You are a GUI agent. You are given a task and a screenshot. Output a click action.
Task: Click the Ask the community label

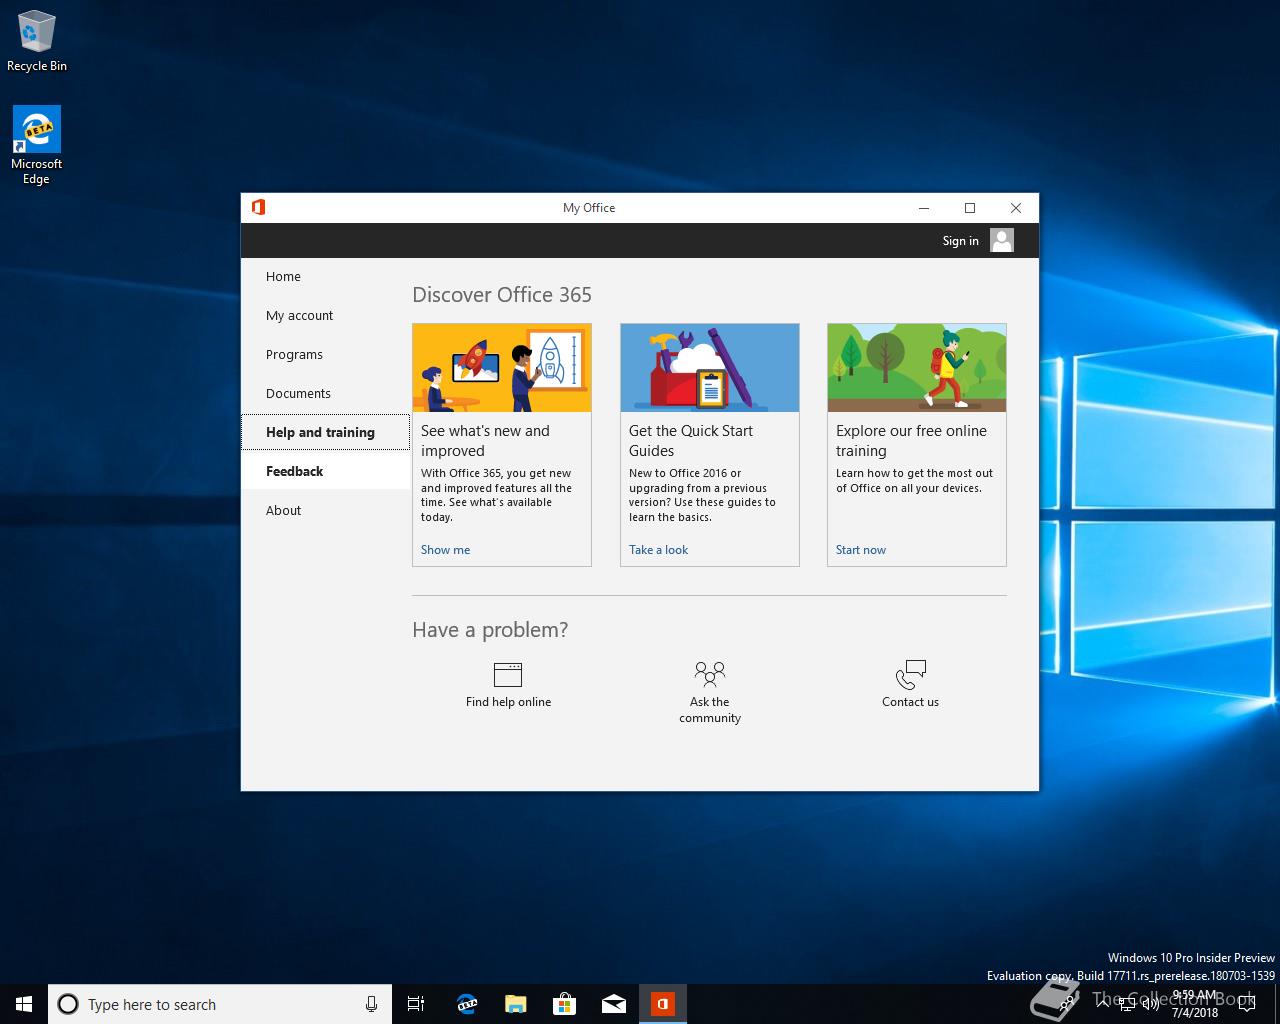710,710
